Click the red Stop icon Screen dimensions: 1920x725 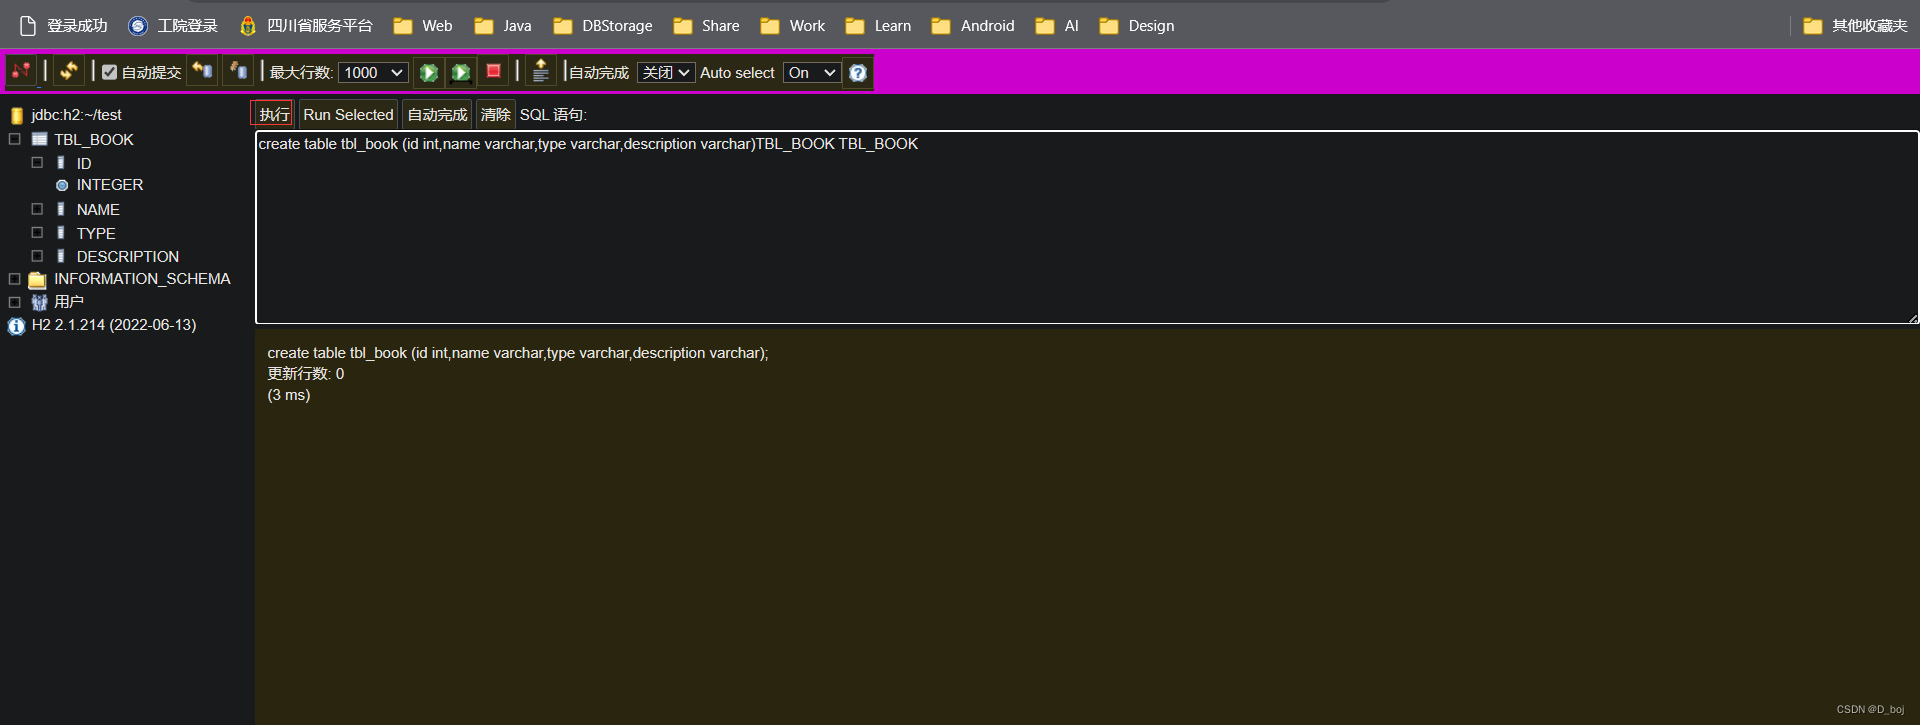click(494, 71)
